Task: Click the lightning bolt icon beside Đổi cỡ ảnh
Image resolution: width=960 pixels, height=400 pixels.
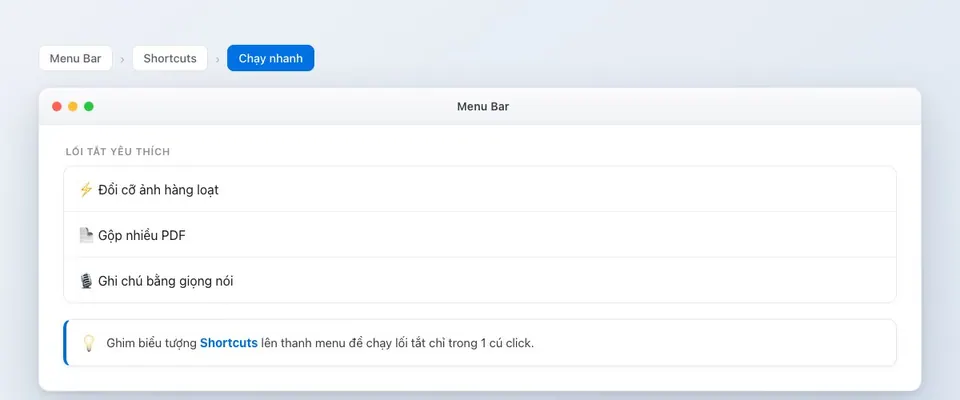Action: click(x=86, y=190)
